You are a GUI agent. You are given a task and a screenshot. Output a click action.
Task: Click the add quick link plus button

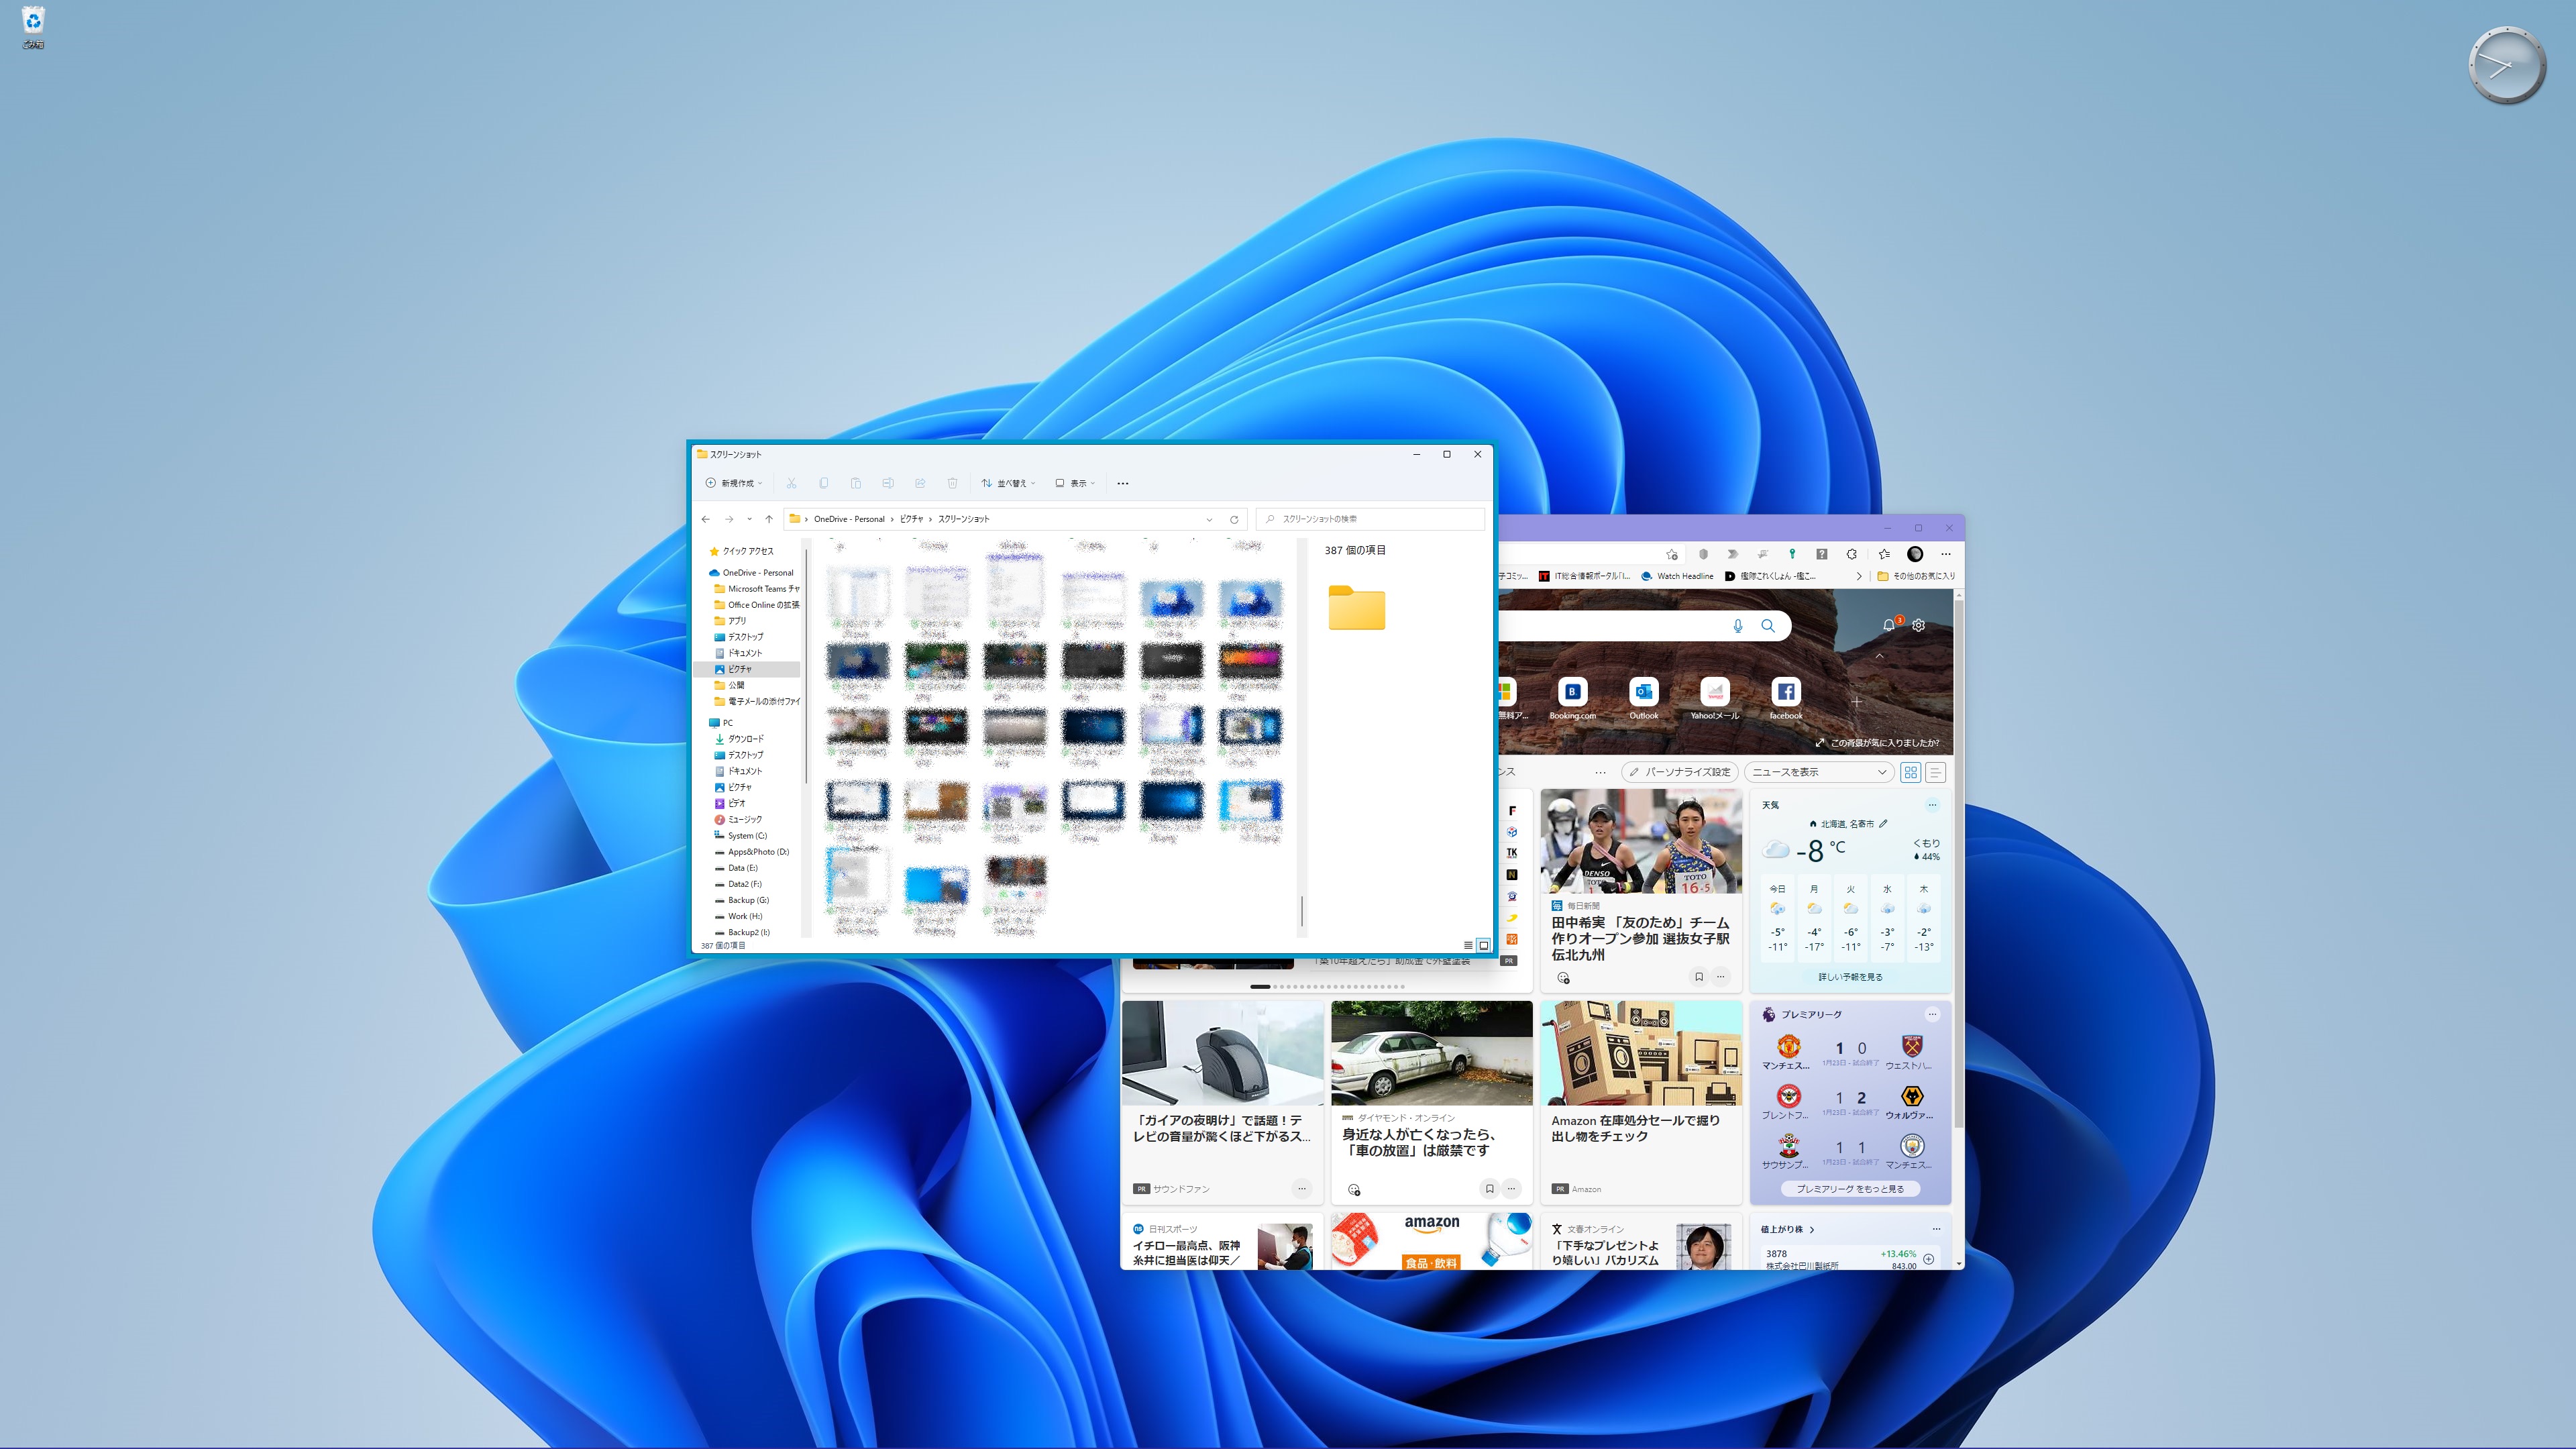(1857, 701)
